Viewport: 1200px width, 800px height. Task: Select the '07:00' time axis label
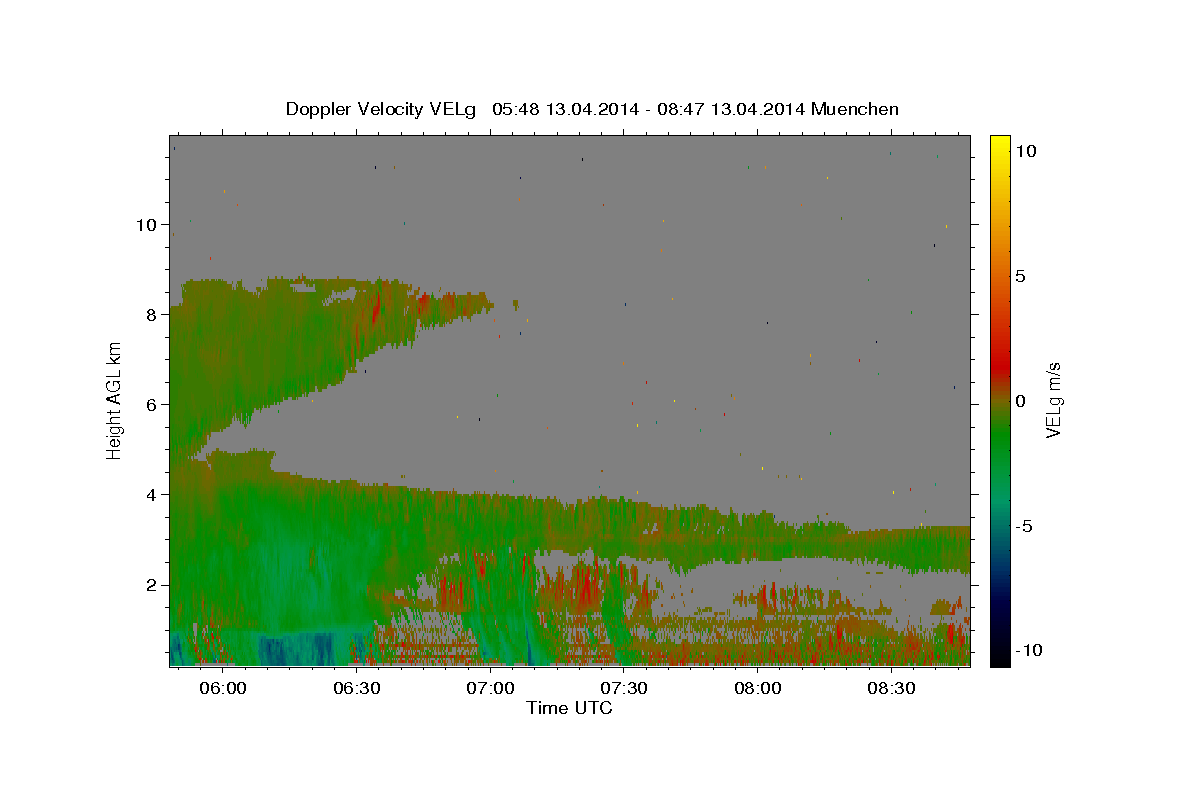(x=490, y=688)
